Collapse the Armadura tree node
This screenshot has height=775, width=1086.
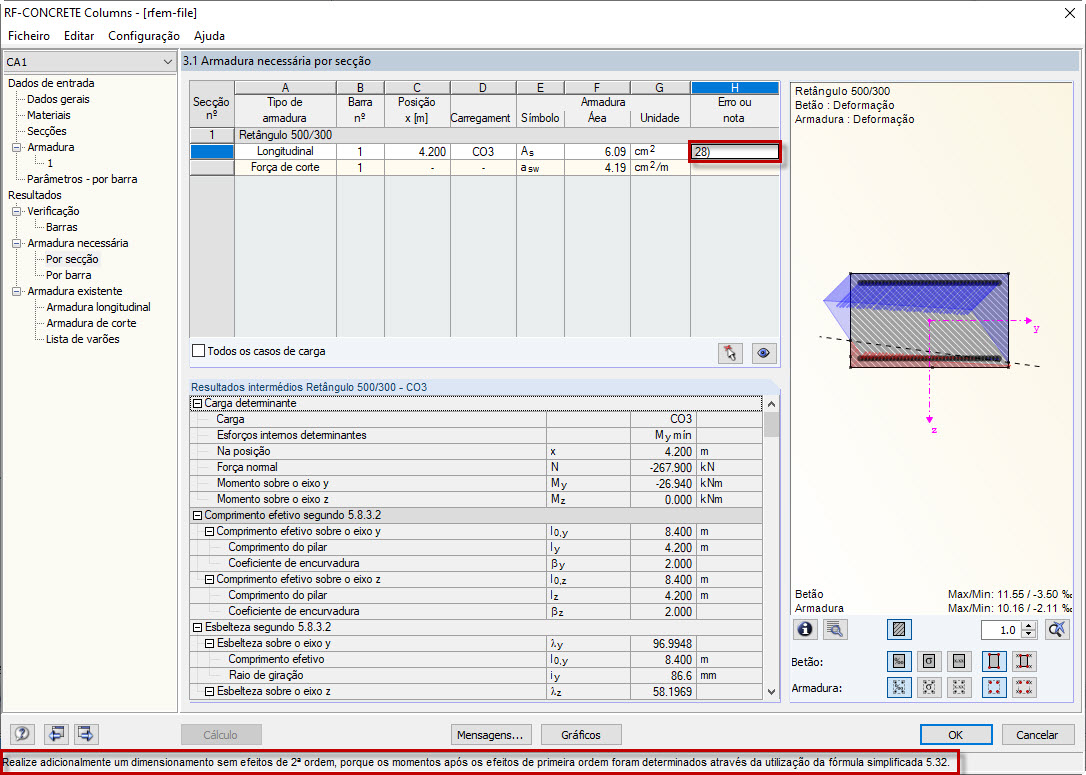pos(17,148)
